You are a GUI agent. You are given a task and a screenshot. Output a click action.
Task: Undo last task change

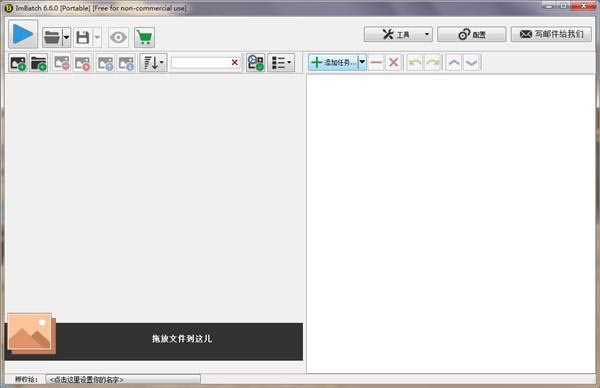point(415,62)
